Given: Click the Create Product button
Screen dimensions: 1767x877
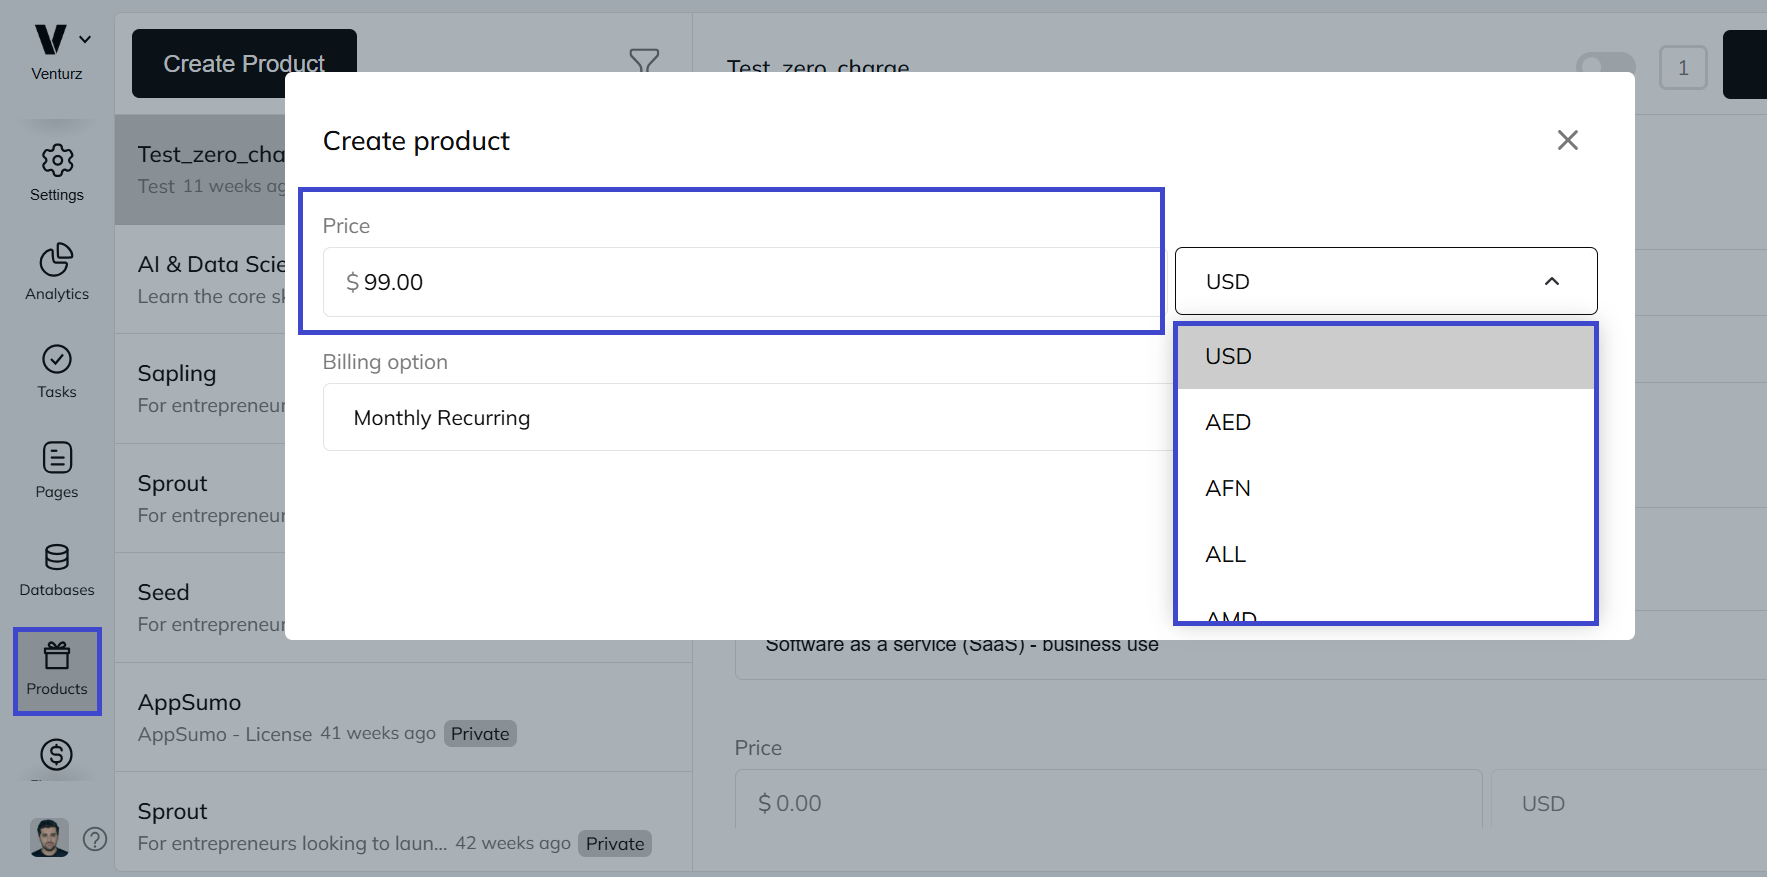Looking at the screenshot, I should point(243,63).
